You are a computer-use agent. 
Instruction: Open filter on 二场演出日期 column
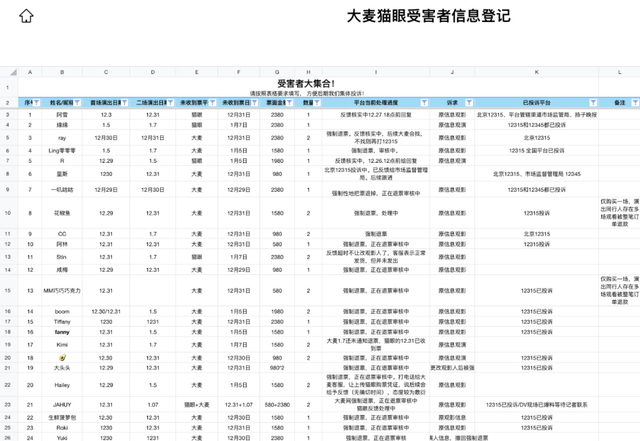click(x=171, y=102)
